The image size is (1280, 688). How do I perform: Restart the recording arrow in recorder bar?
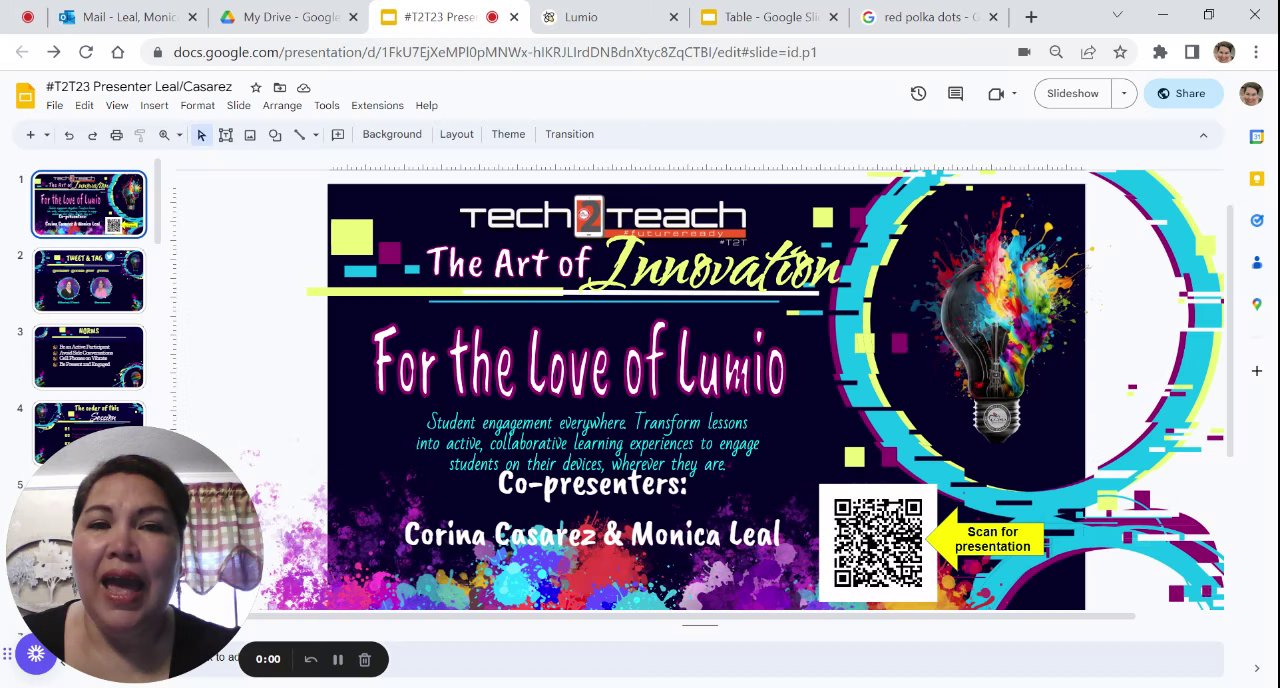click(x=311, y=659)
